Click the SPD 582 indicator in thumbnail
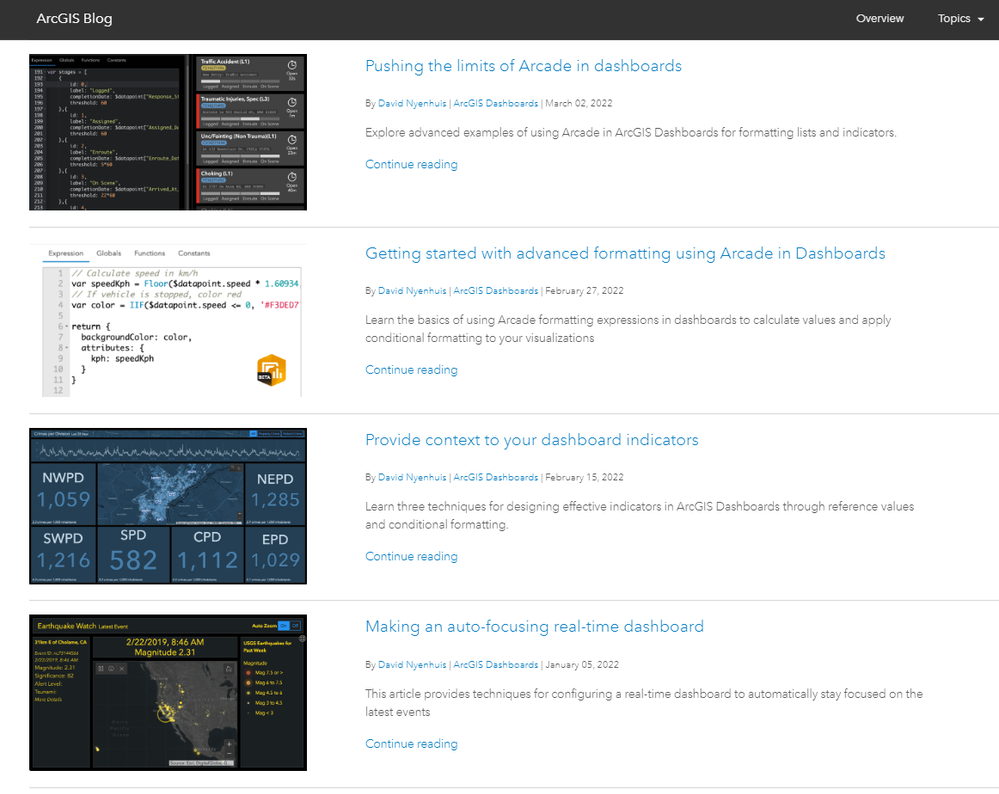 point(133,554)
